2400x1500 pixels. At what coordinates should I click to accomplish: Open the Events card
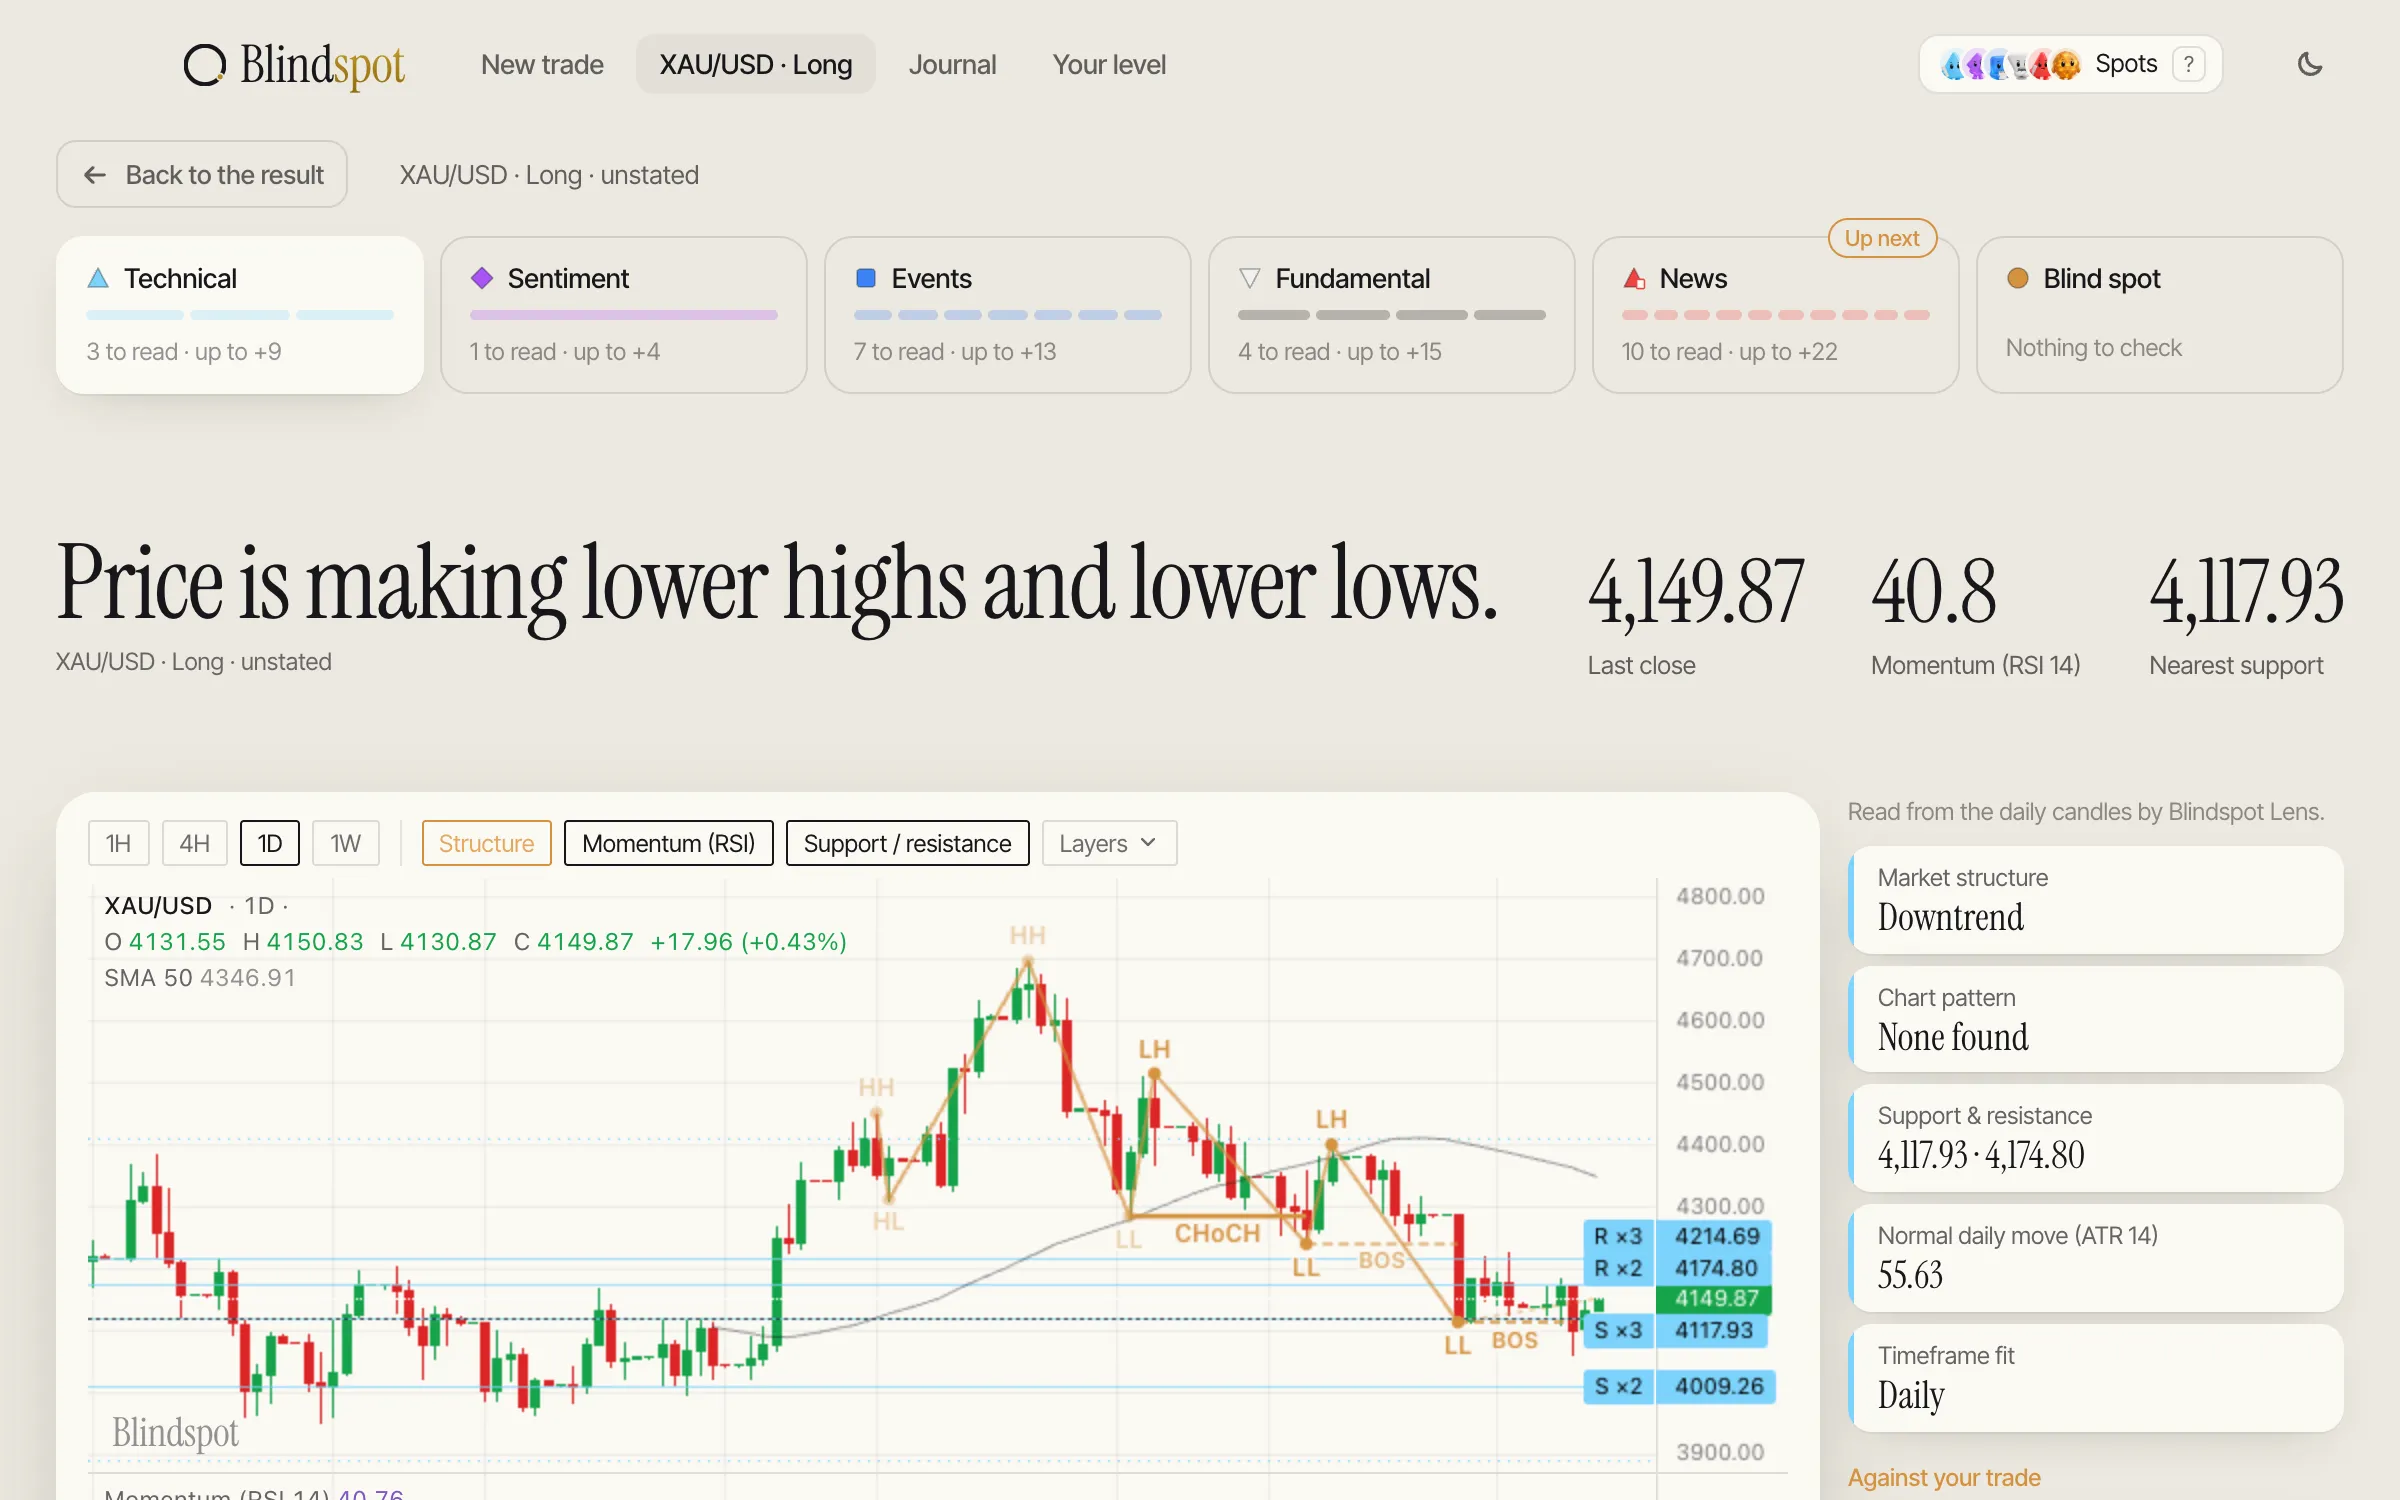point(1008,315)
